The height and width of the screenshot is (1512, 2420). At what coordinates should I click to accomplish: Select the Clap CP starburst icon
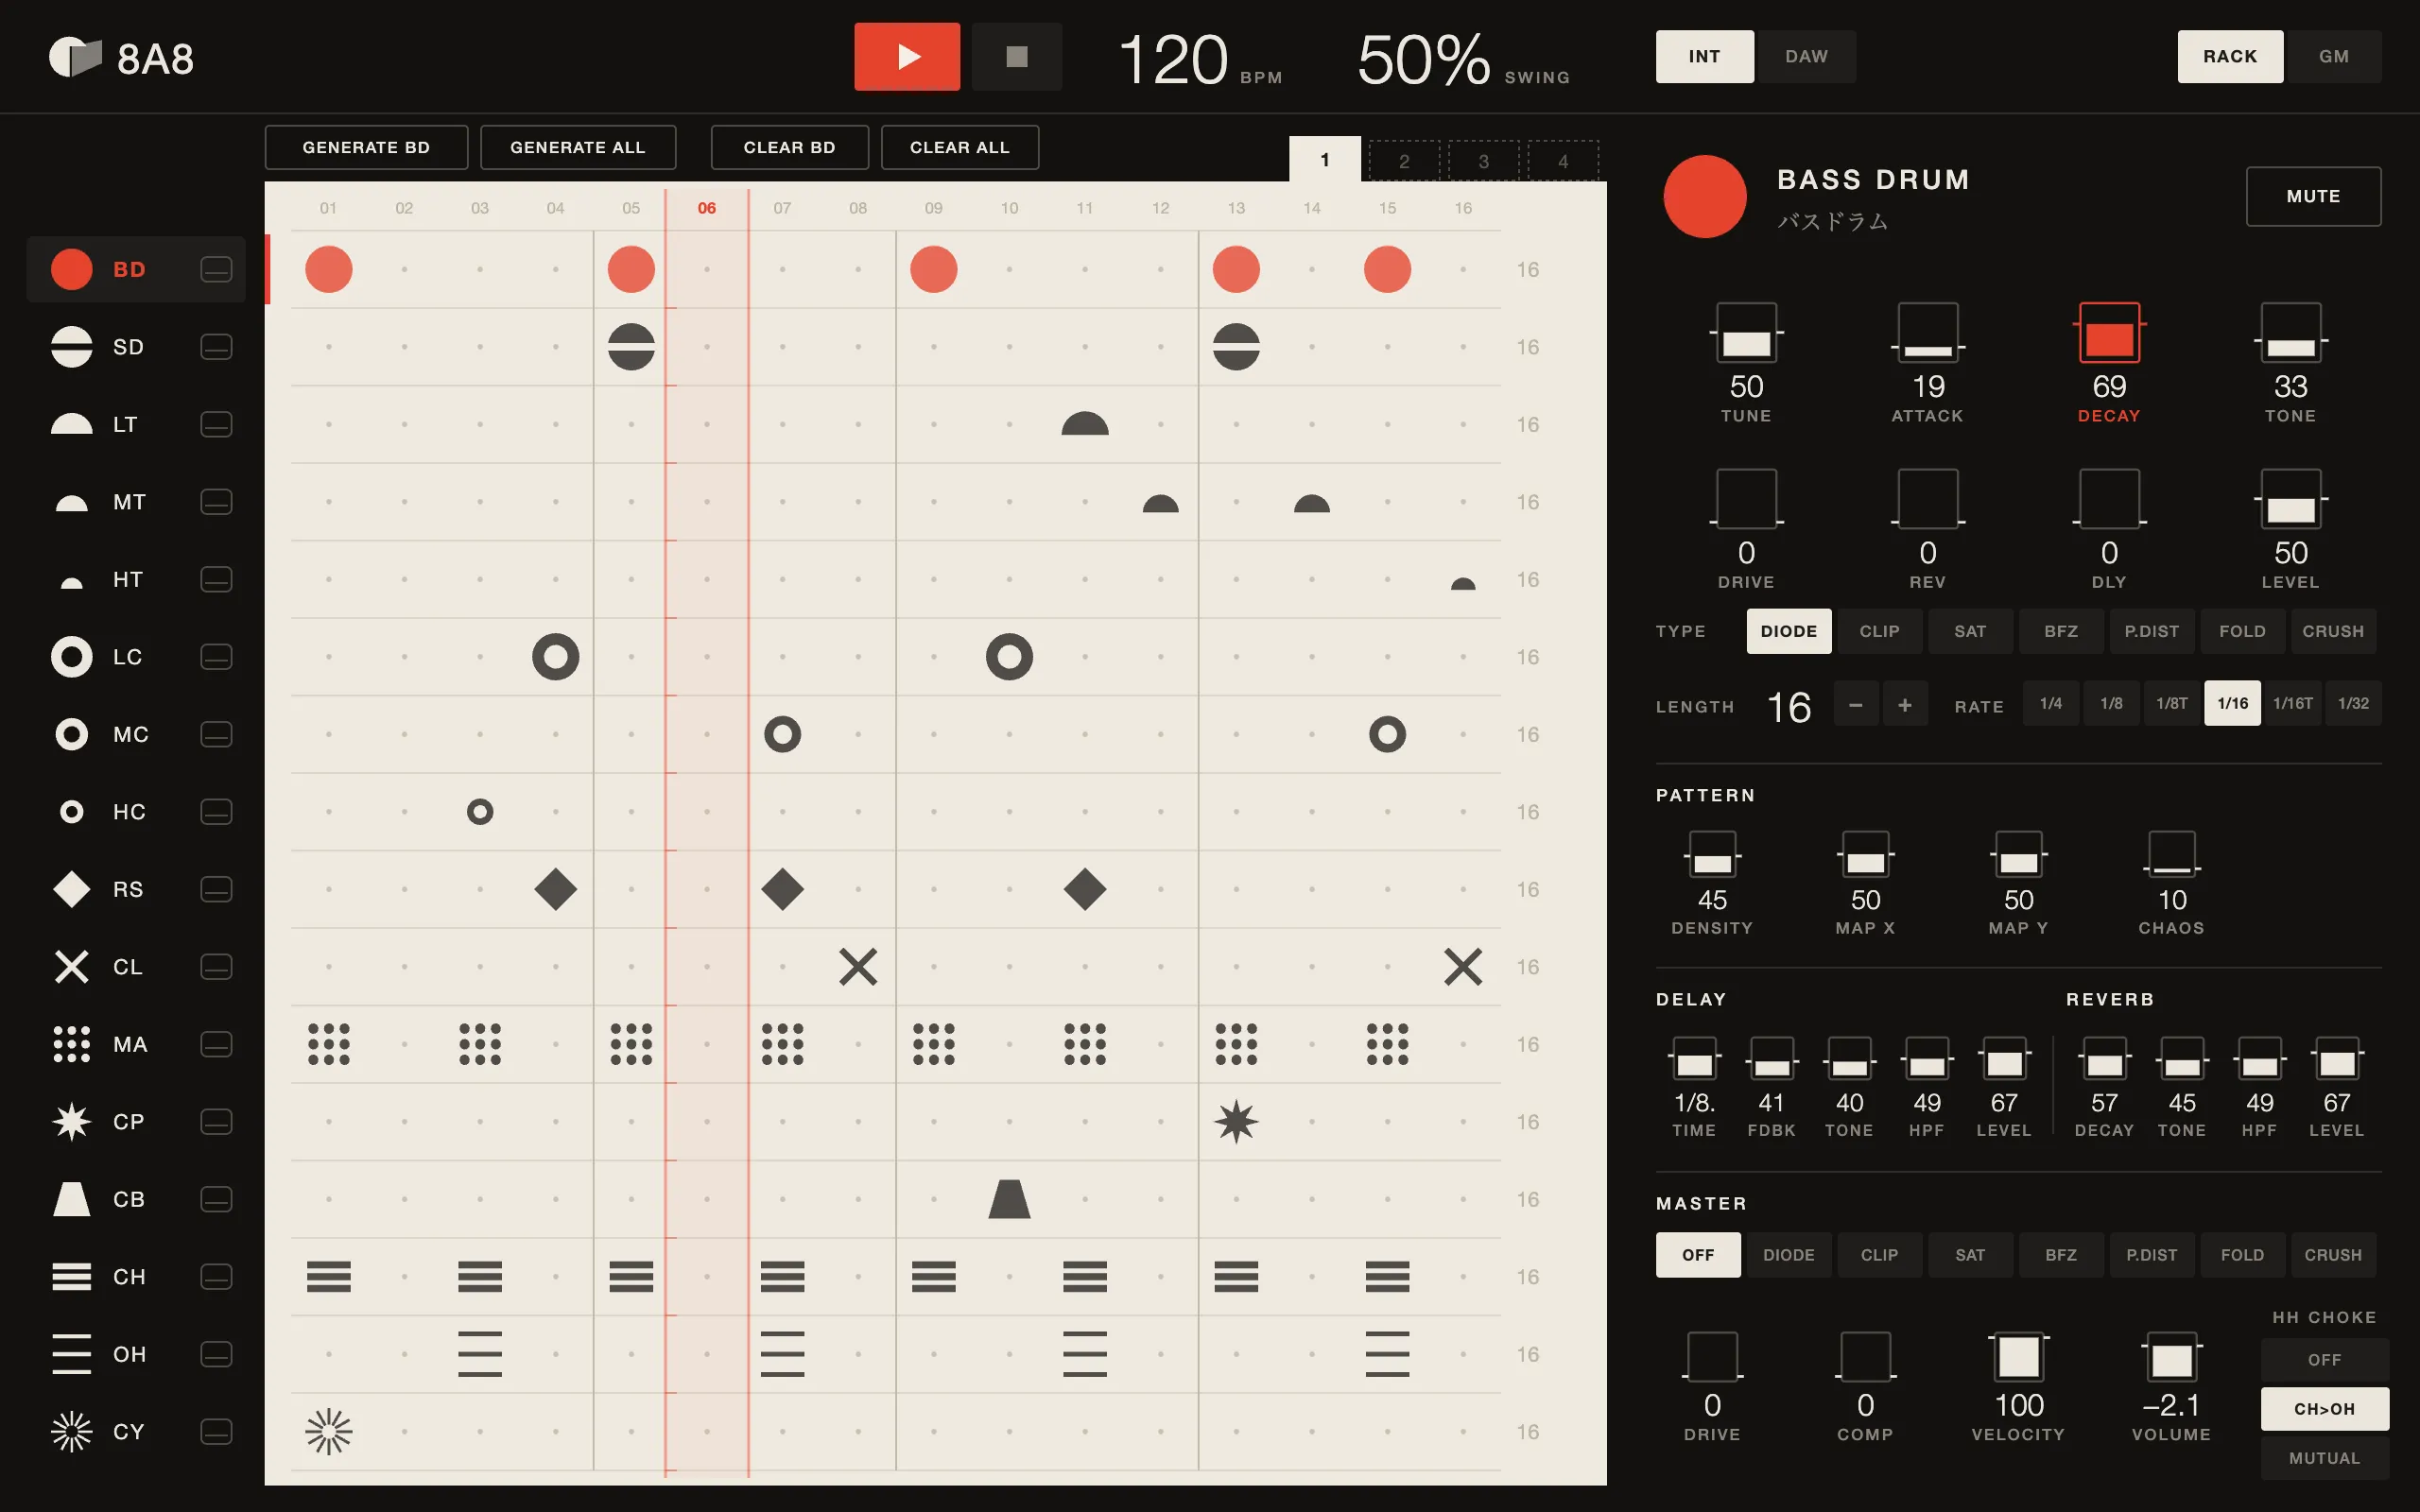click(71, 1122)
